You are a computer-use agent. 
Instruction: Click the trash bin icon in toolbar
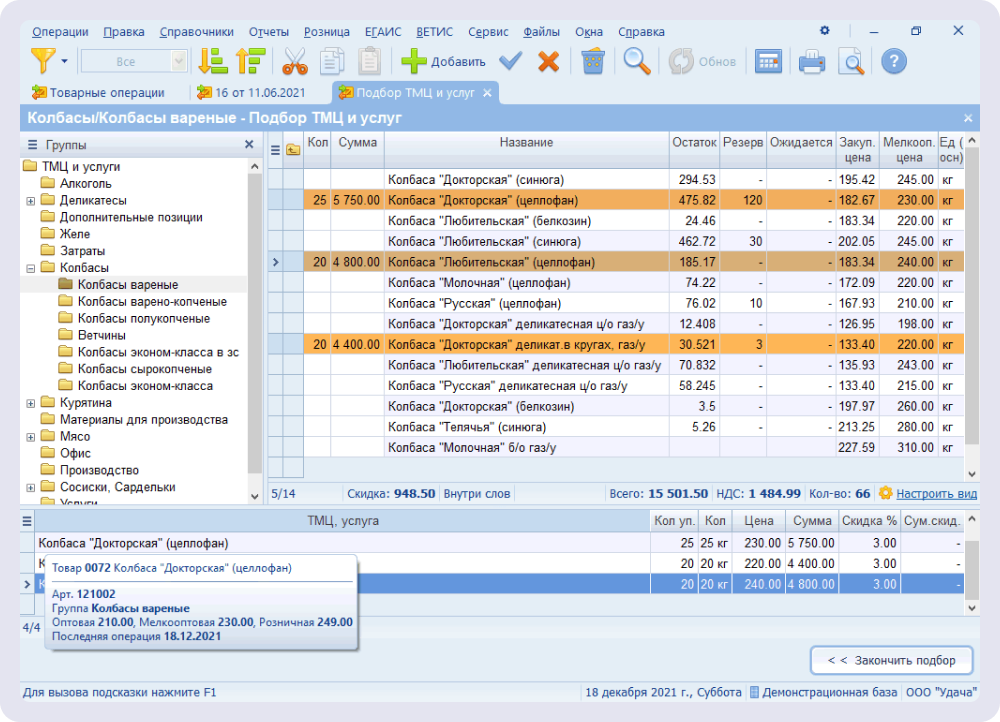pos(593,61)
